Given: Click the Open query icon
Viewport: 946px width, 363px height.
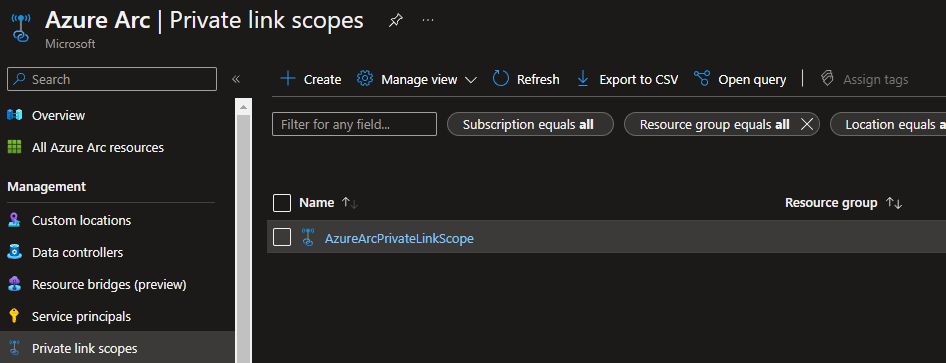Looking at the screenshot, I should click(702, 79).
